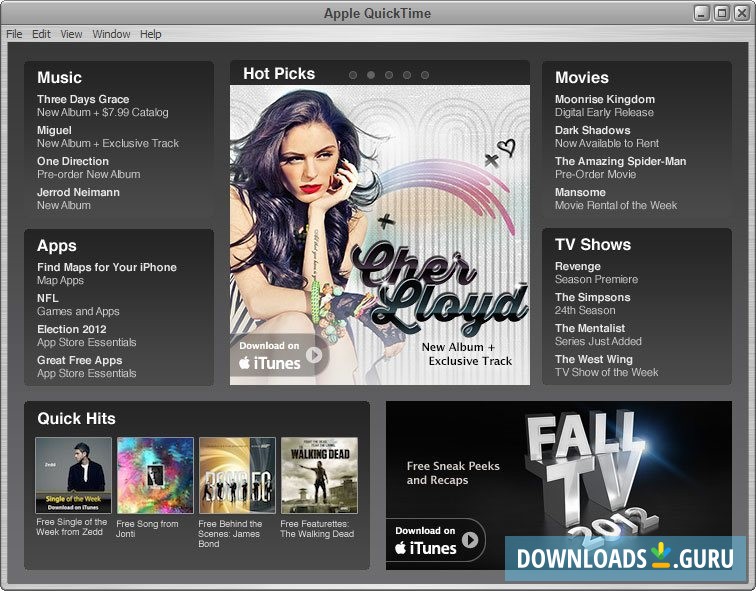Open The Simpsons 24th Season link
The height and width of the screenshot is (591, 756).
[593, 304]
